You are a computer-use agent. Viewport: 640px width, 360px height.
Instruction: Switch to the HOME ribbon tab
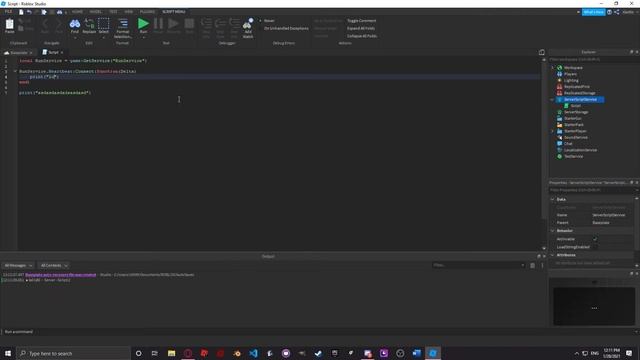pos(77,12)
